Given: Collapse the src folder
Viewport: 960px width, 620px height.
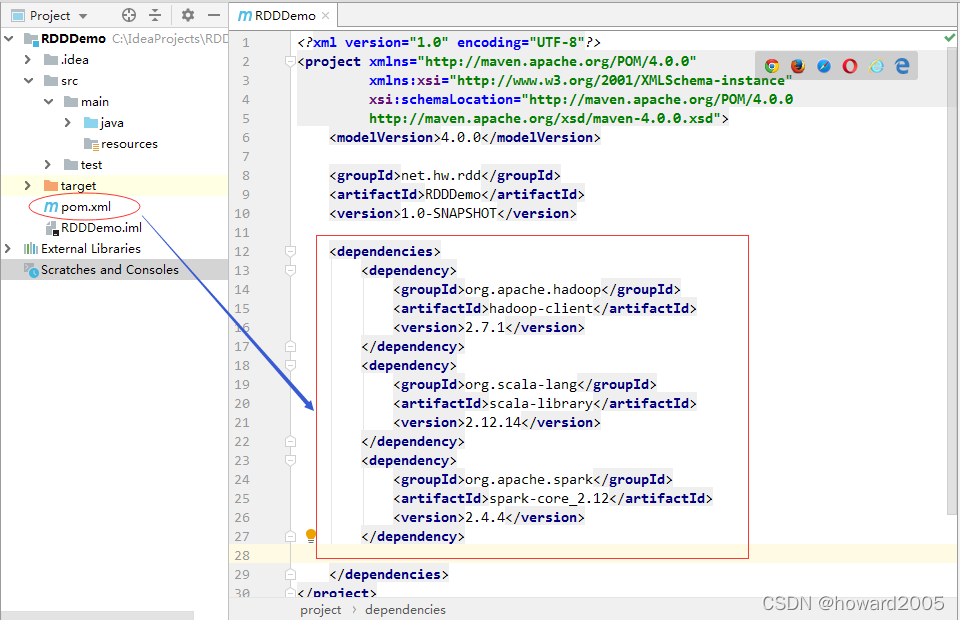Looking at the screenshot, I should tap(28, 80).
